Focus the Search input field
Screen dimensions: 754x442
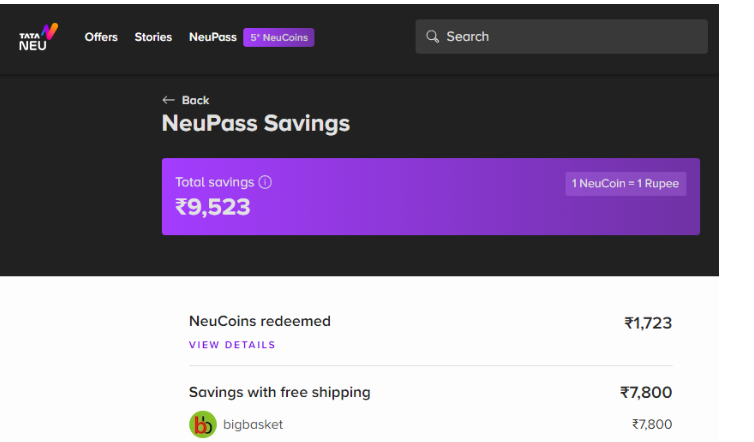(x=561, y=37)
